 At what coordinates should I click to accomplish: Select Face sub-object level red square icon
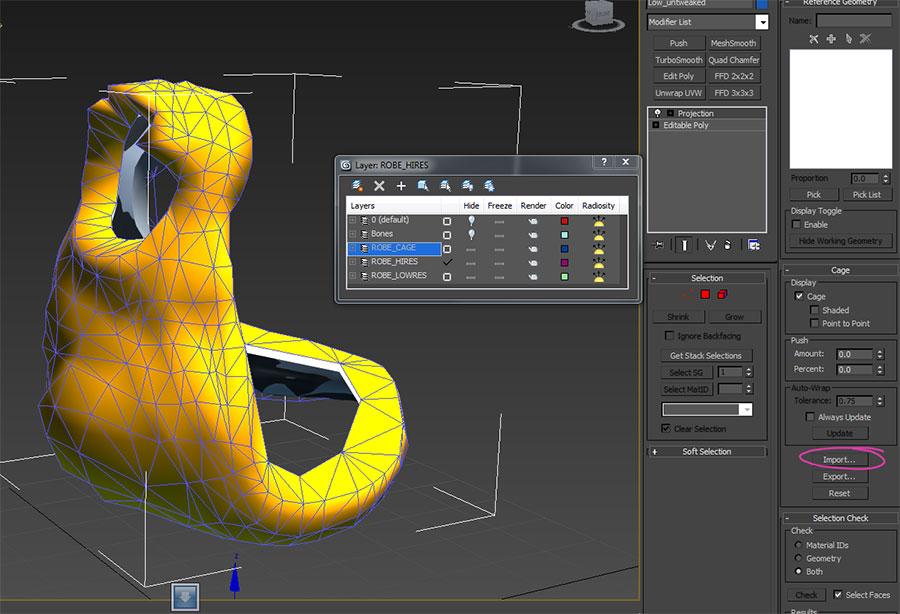click(x=705, y=294)
